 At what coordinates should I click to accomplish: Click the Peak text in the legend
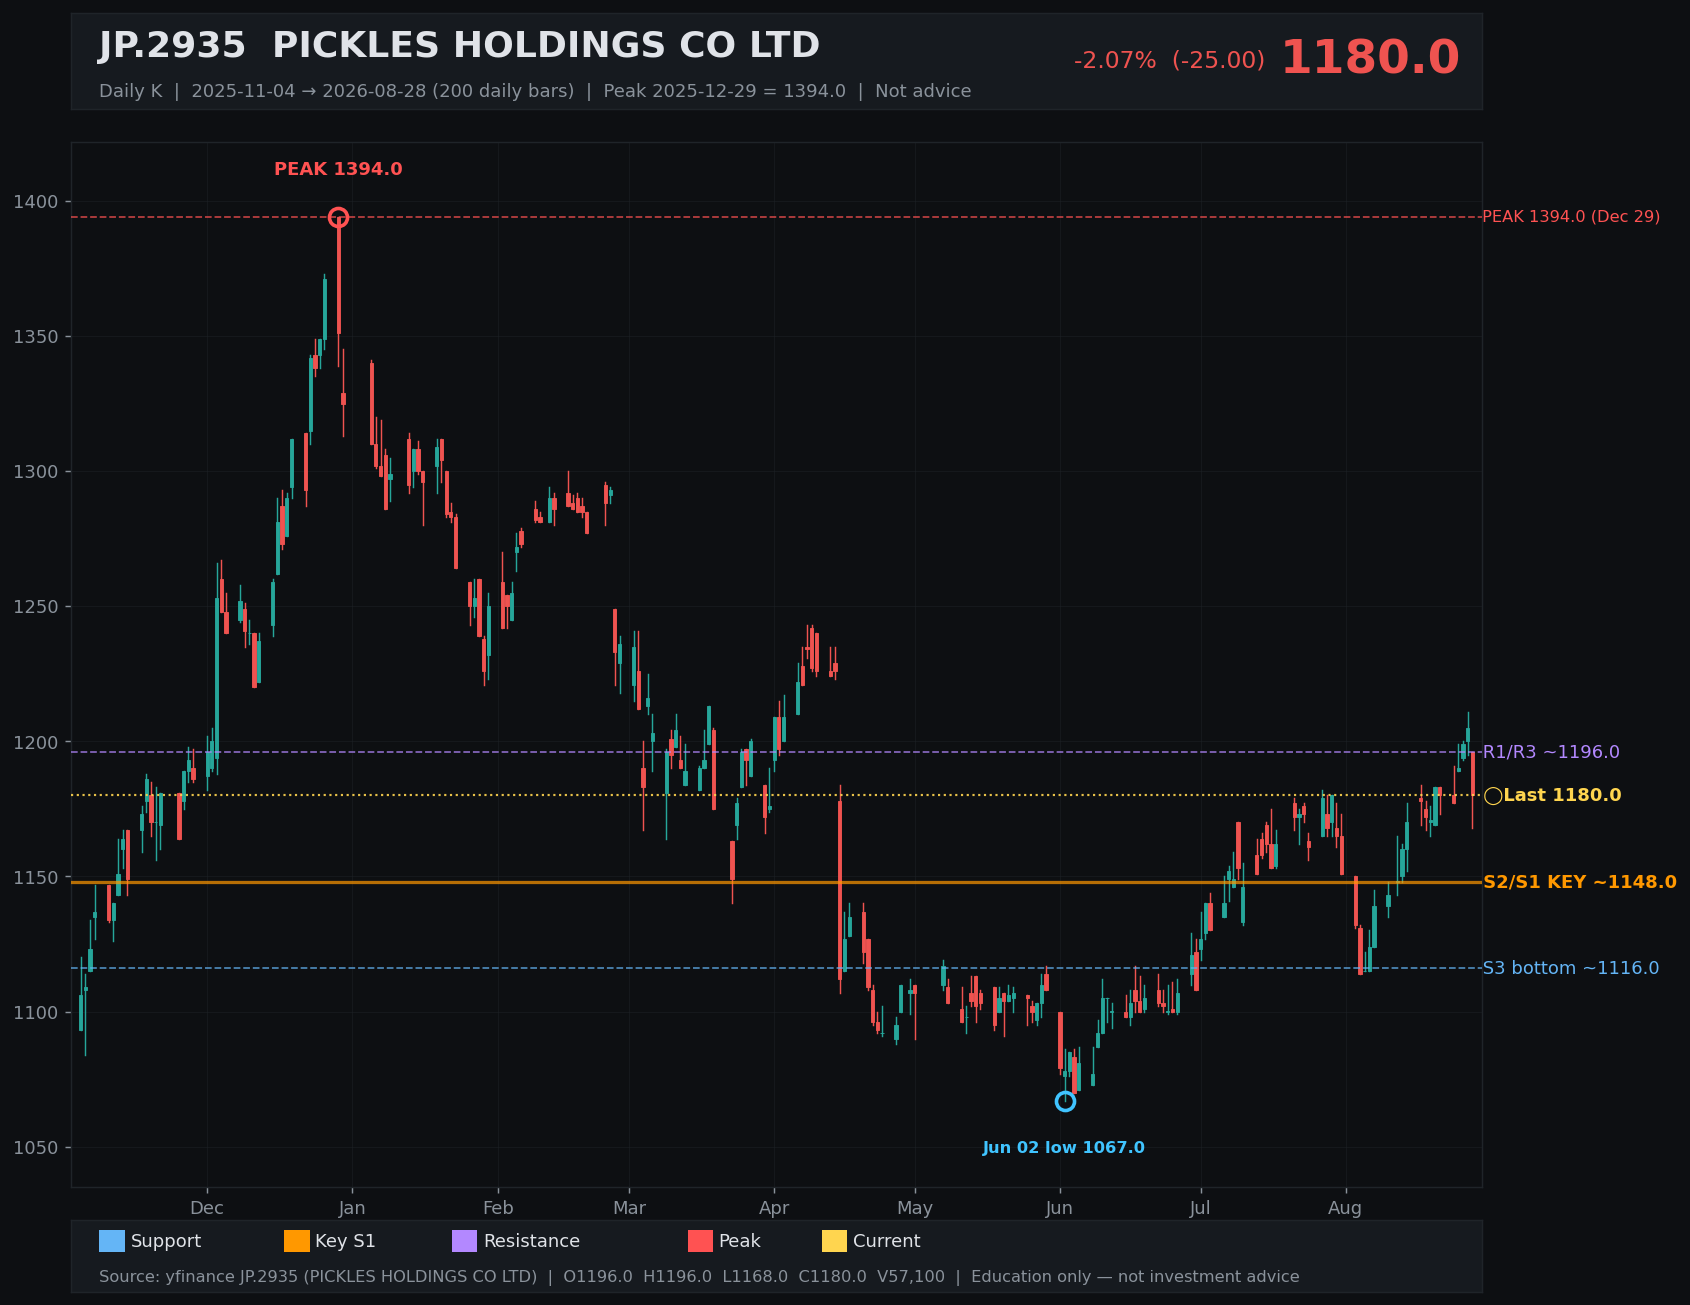[x=740, y=1241]
